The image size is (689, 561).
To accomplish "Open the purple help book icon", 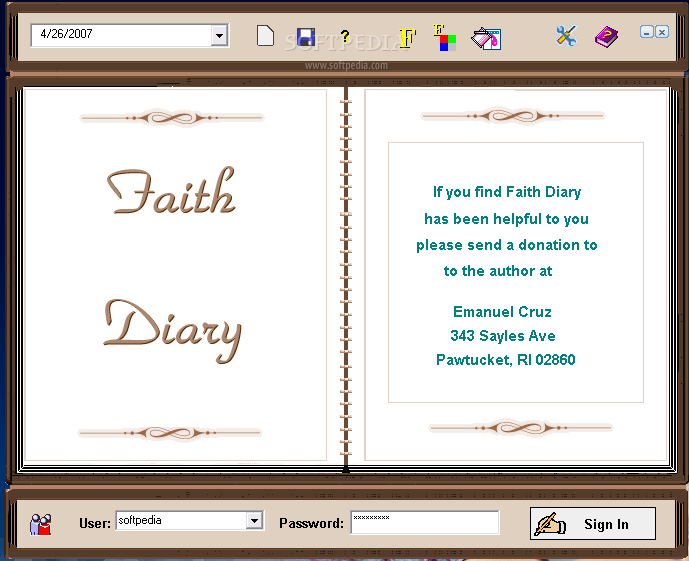I will (x=606, y=37).
